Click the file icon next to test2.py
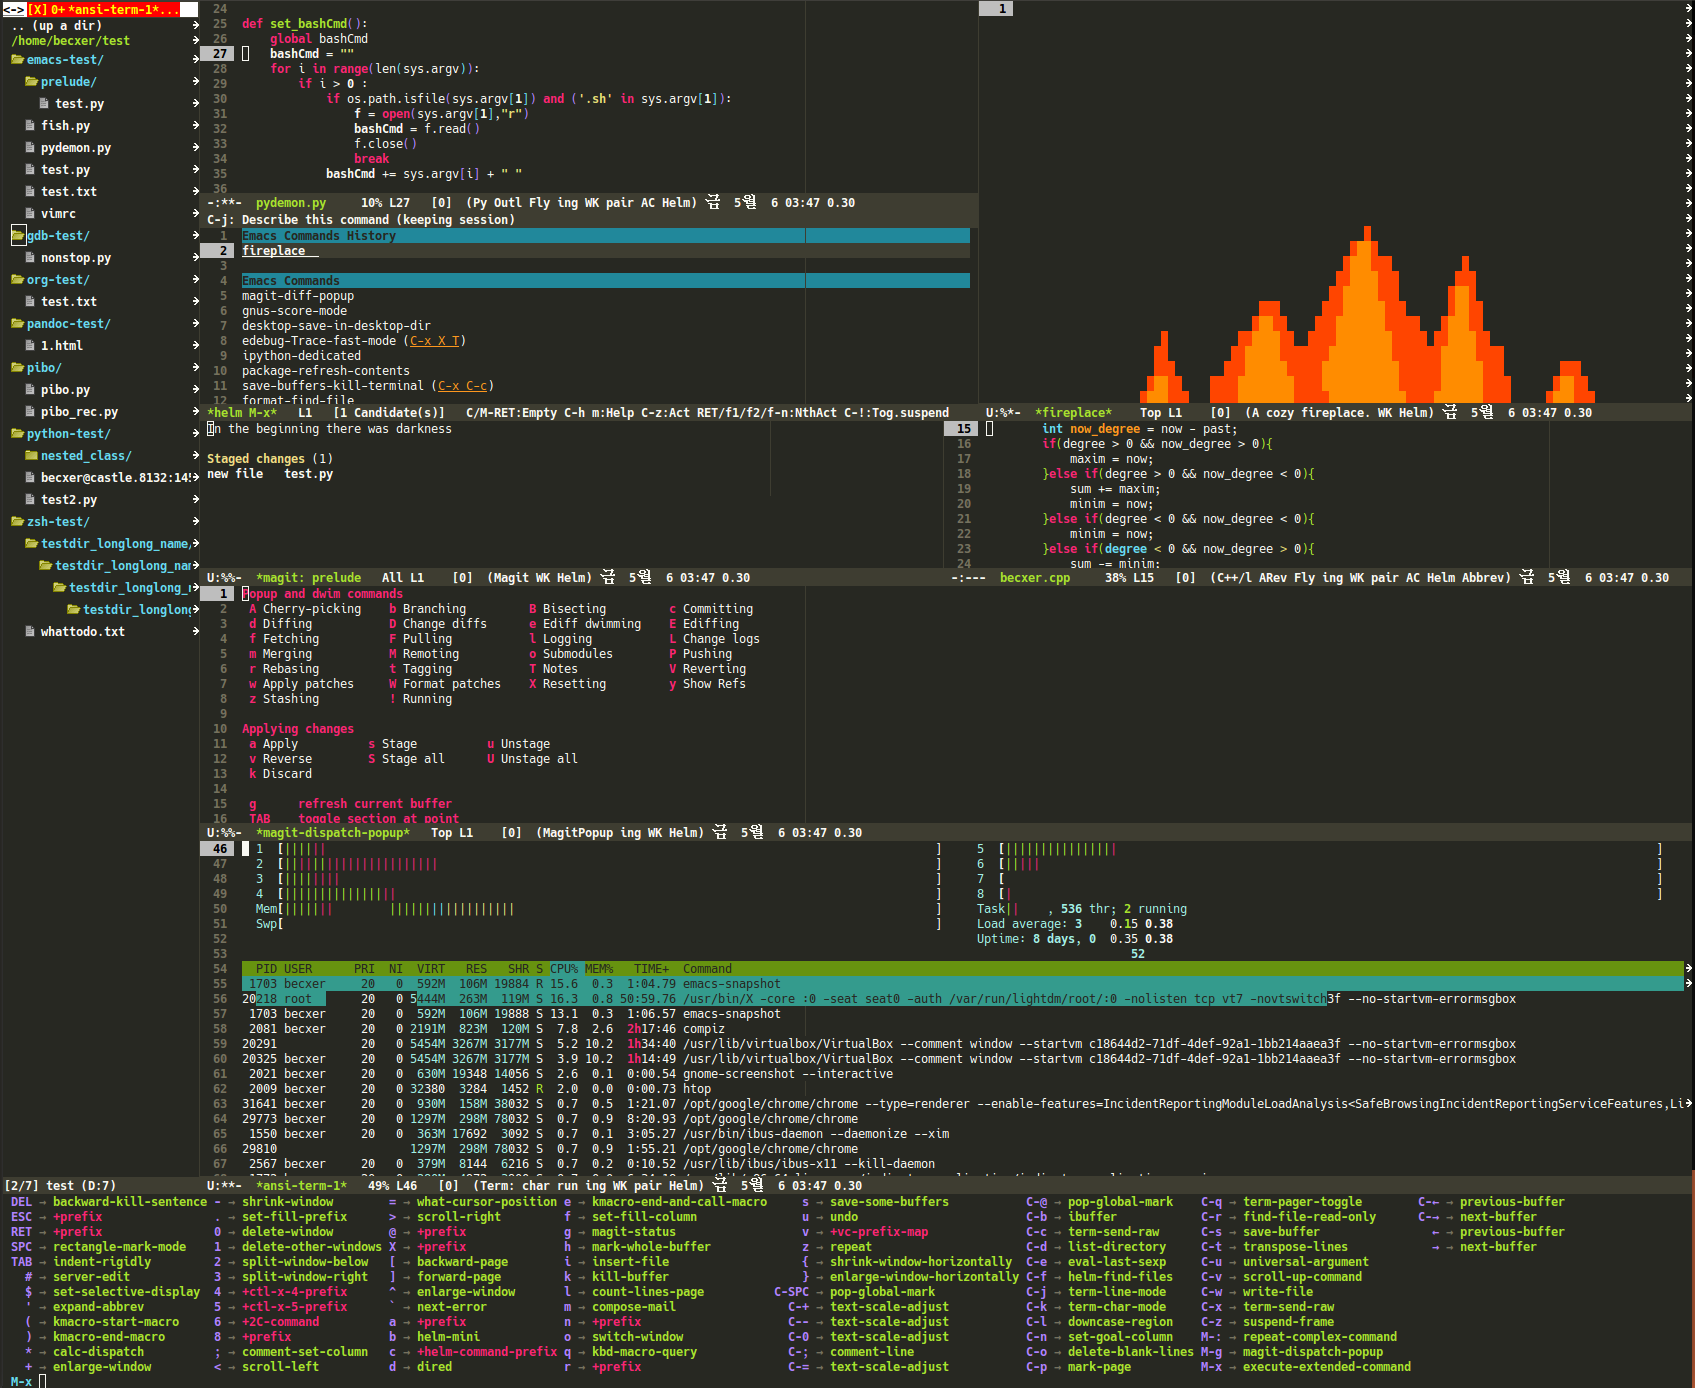Image resolution: width=1695 pixels, height=1388 pixels. point(31,500)
